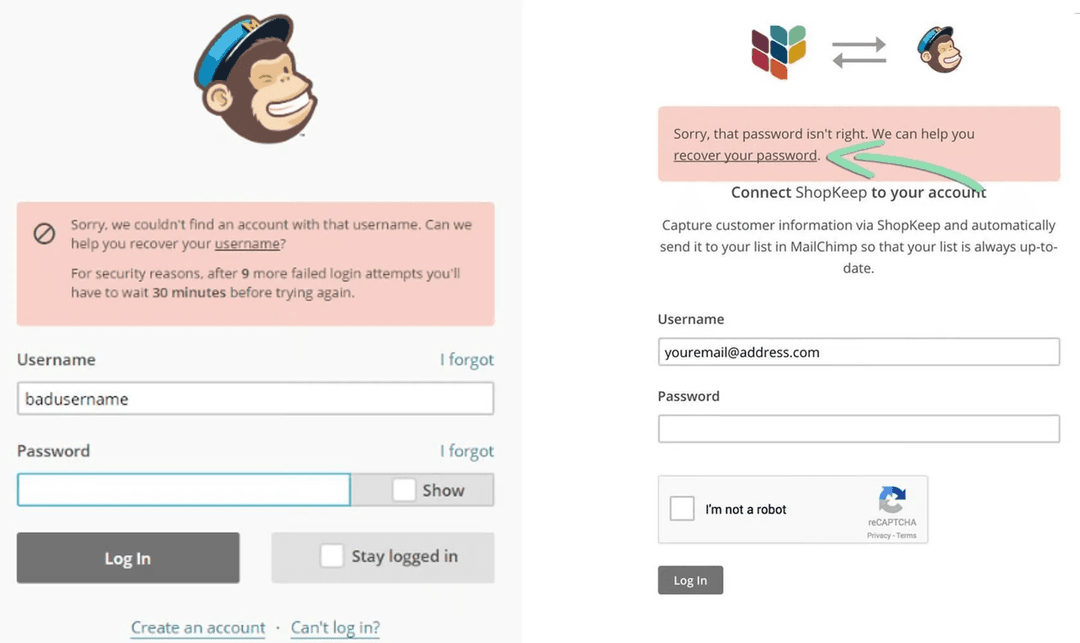Follow the recover your password link
Image resolution: width=1080 pixels, height=643 pixels.
(745, 155)
